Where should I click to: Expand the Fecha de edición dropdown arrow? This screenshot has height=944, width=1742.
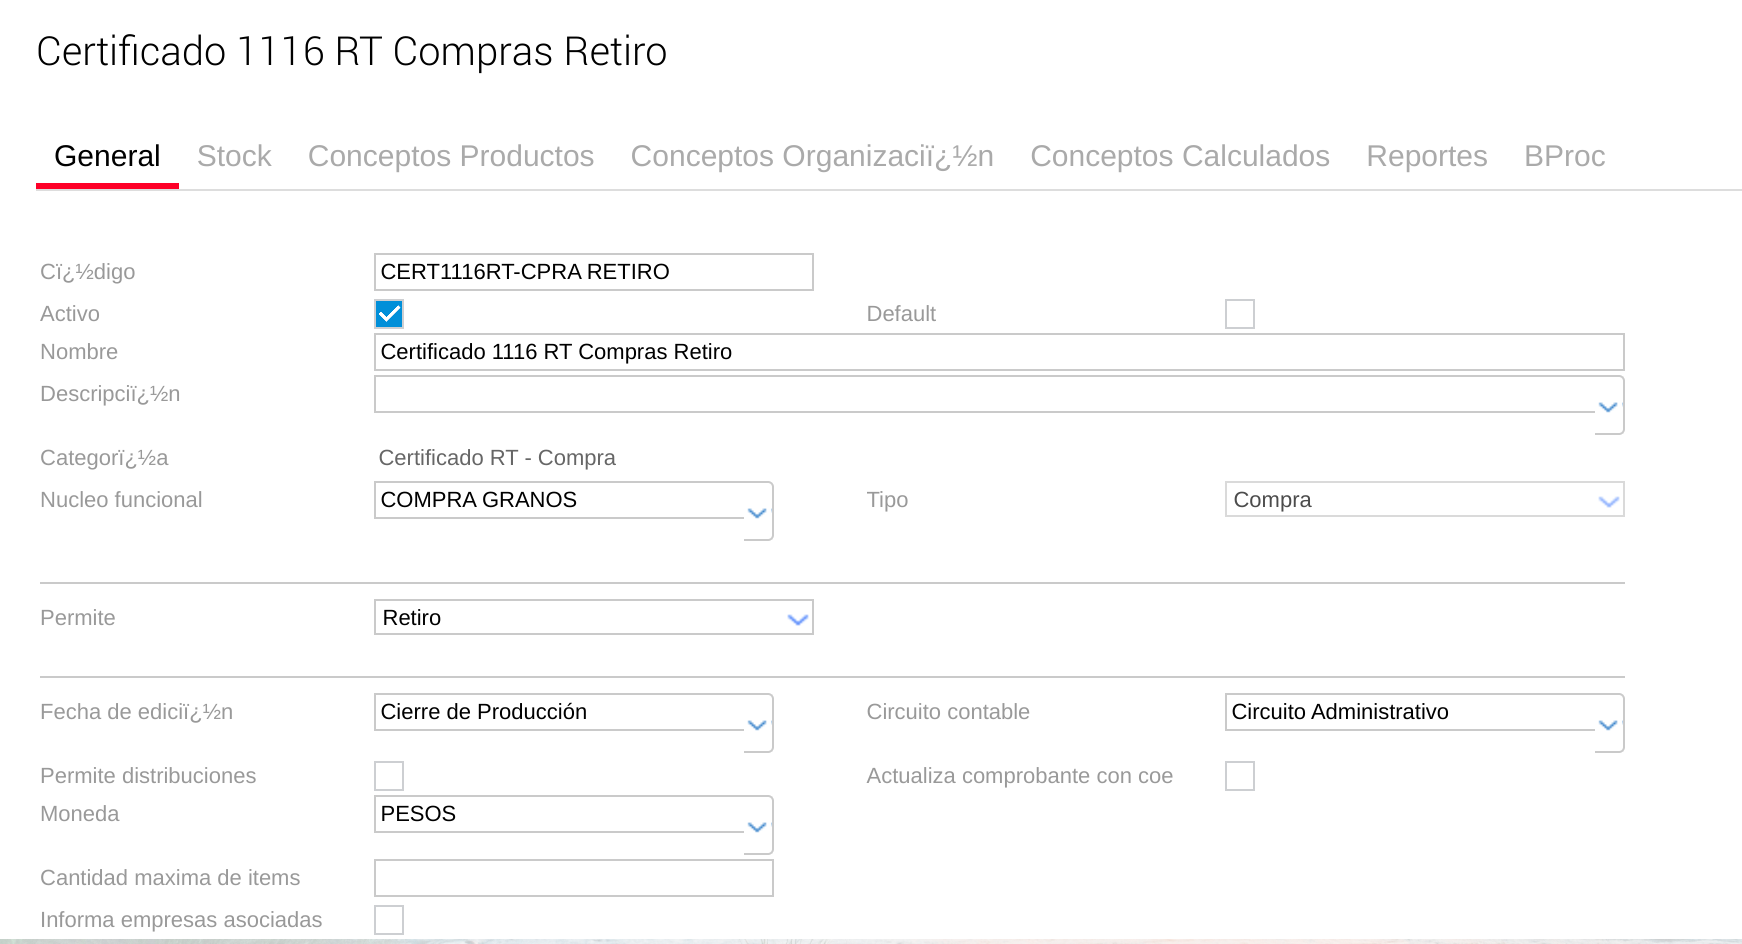point(758,725)
